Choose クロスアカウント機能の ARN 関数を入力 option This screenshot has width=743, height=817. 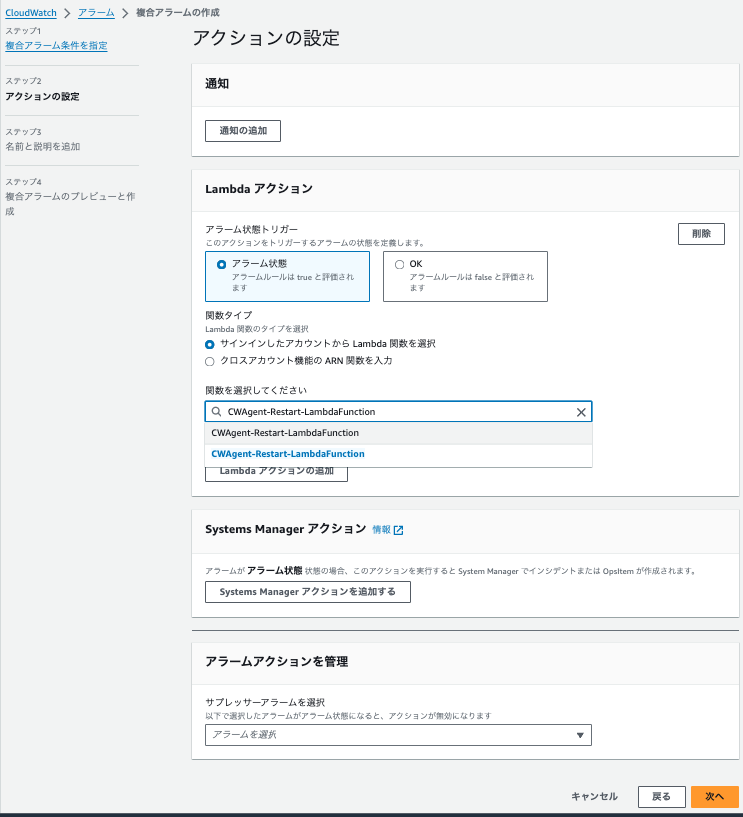[210, 361]
